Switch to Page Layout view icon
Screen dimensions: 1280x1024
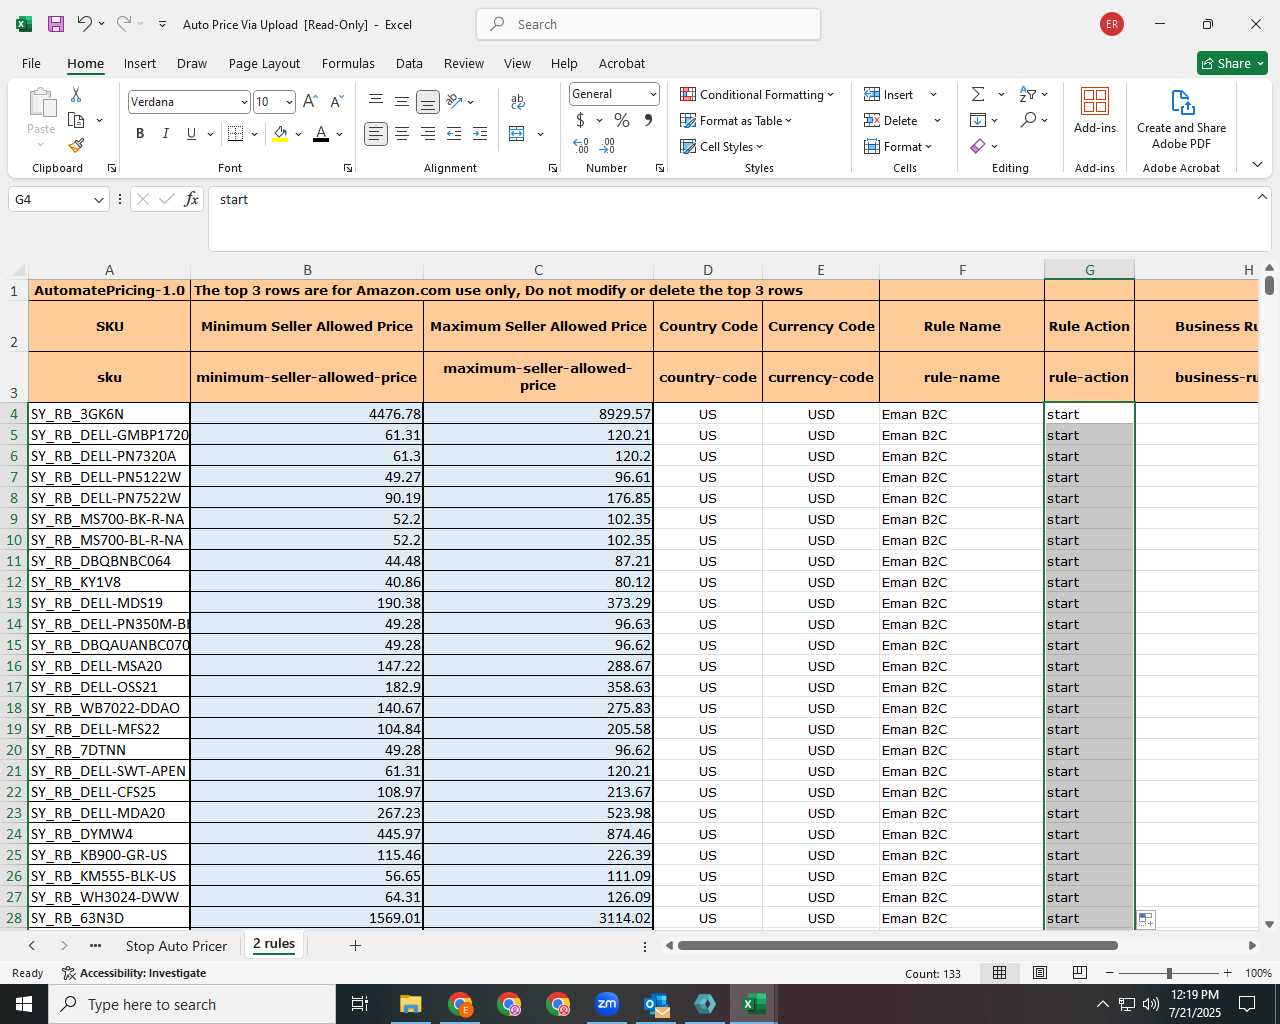(1040, 973)
